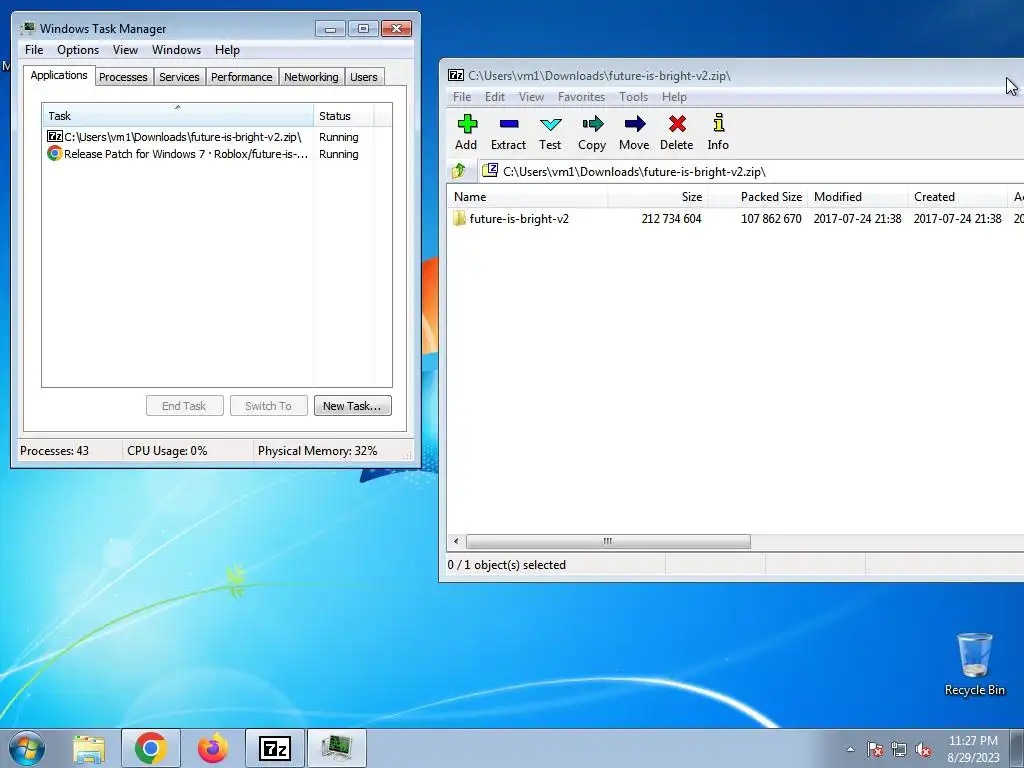The width and height of the screenshot is (1024, 768).
Task: Click the Switch To button
Action: click(x=268, y=406)
